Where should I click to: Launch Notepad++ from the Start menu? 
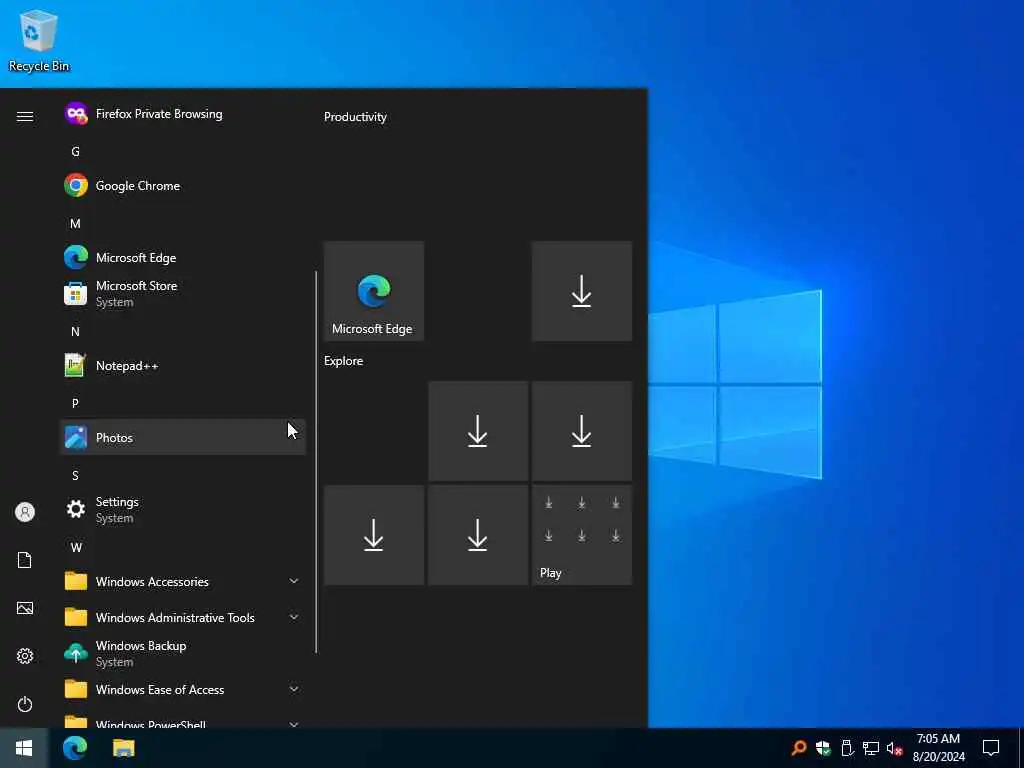pyautogui.click(x=182, y=366)
